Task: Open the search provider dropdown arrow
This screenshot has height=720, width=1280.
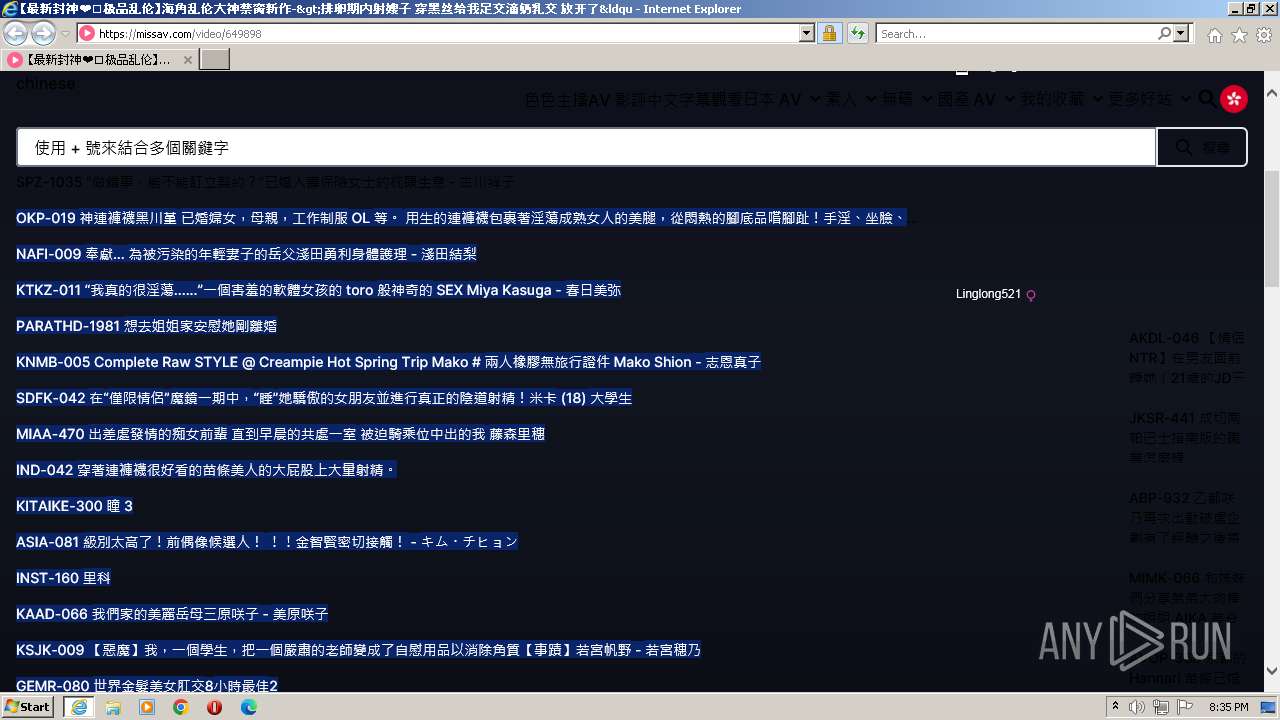Action: 1181,34
